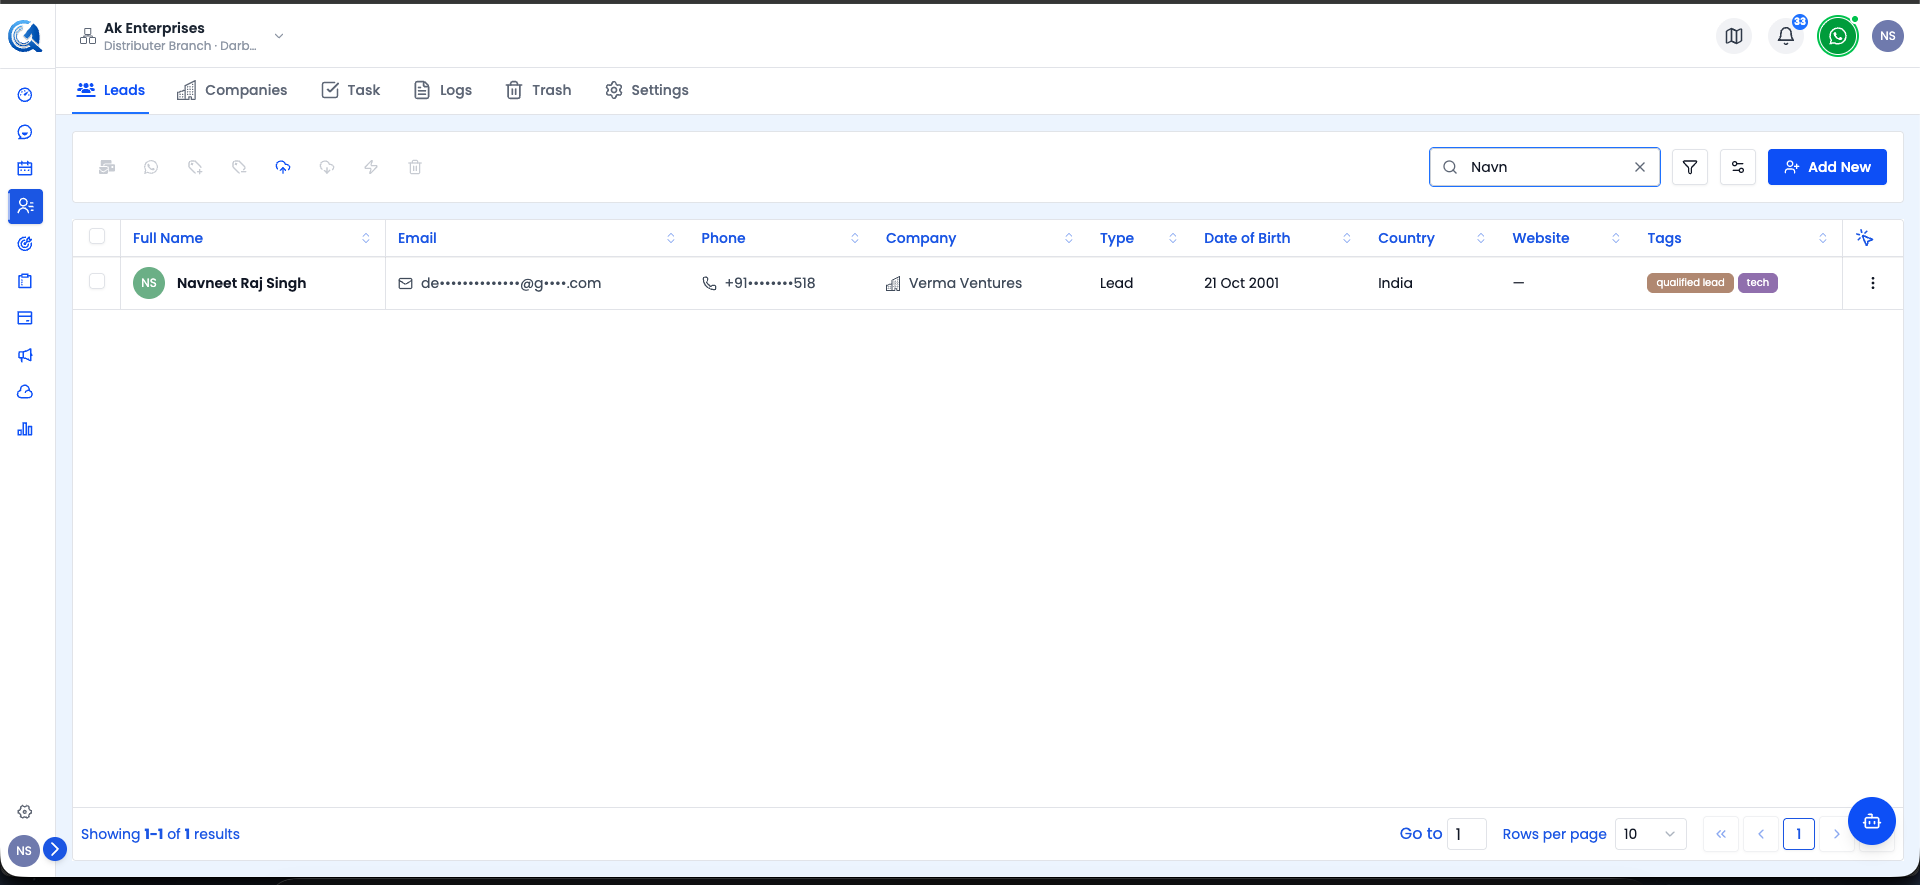The height and width of the screenshot is (885, 1920).
Task: Expand the sidebar with arrow button
Action: tap(55, 849)
